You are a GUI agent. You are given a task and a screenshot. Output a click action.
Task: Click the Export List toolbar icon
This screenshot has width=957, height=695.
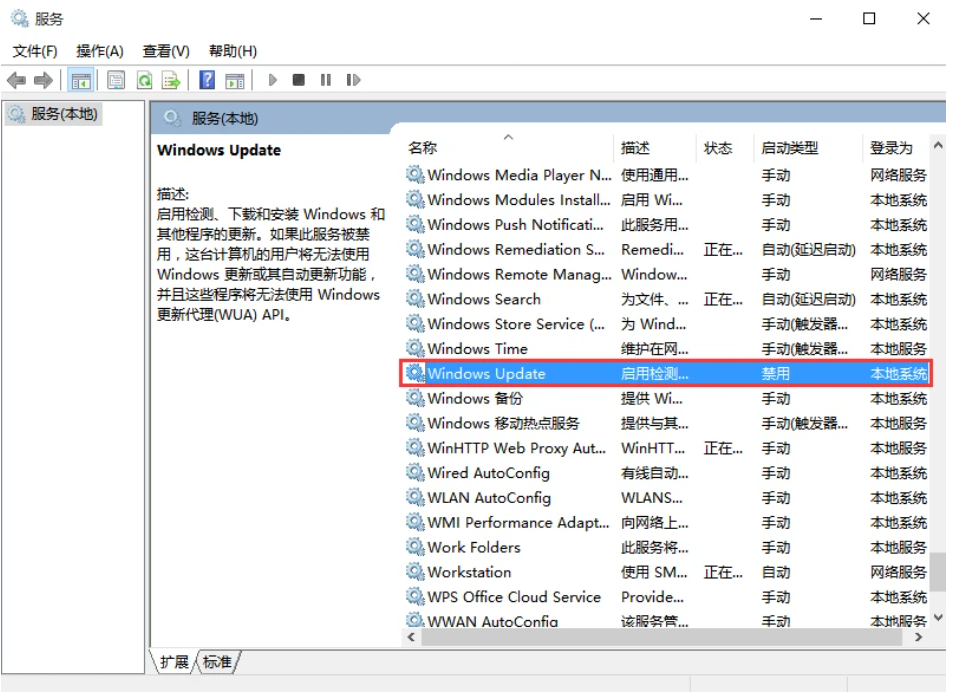pos(172,81)
